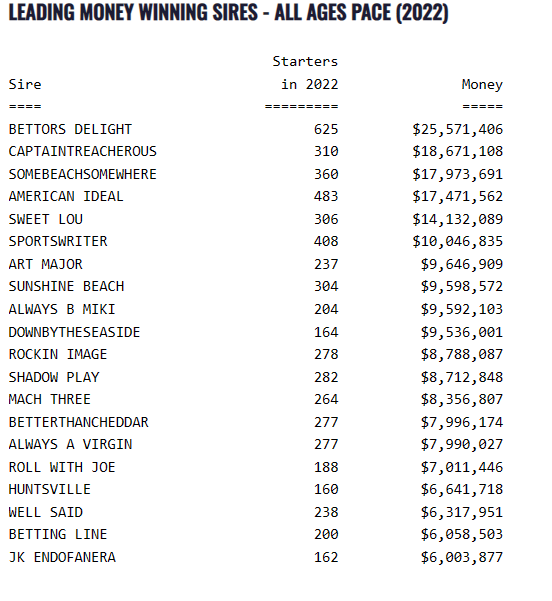Click the Leading Money Winning Sires heading

click(228, 12)
